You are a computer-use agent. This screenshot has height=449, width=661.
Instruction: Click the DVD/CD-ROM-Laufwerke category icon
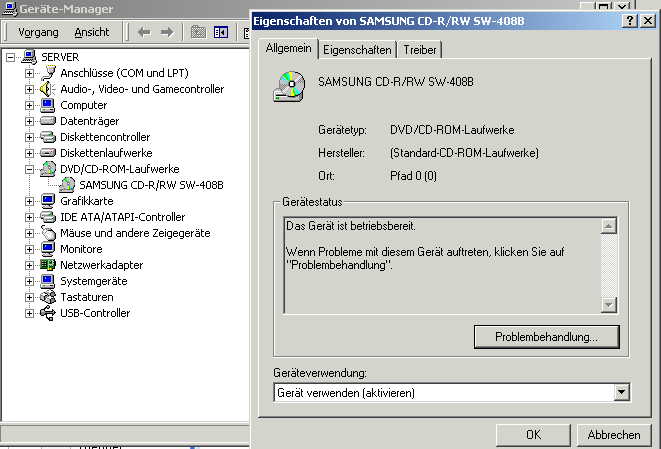(48, 169)
